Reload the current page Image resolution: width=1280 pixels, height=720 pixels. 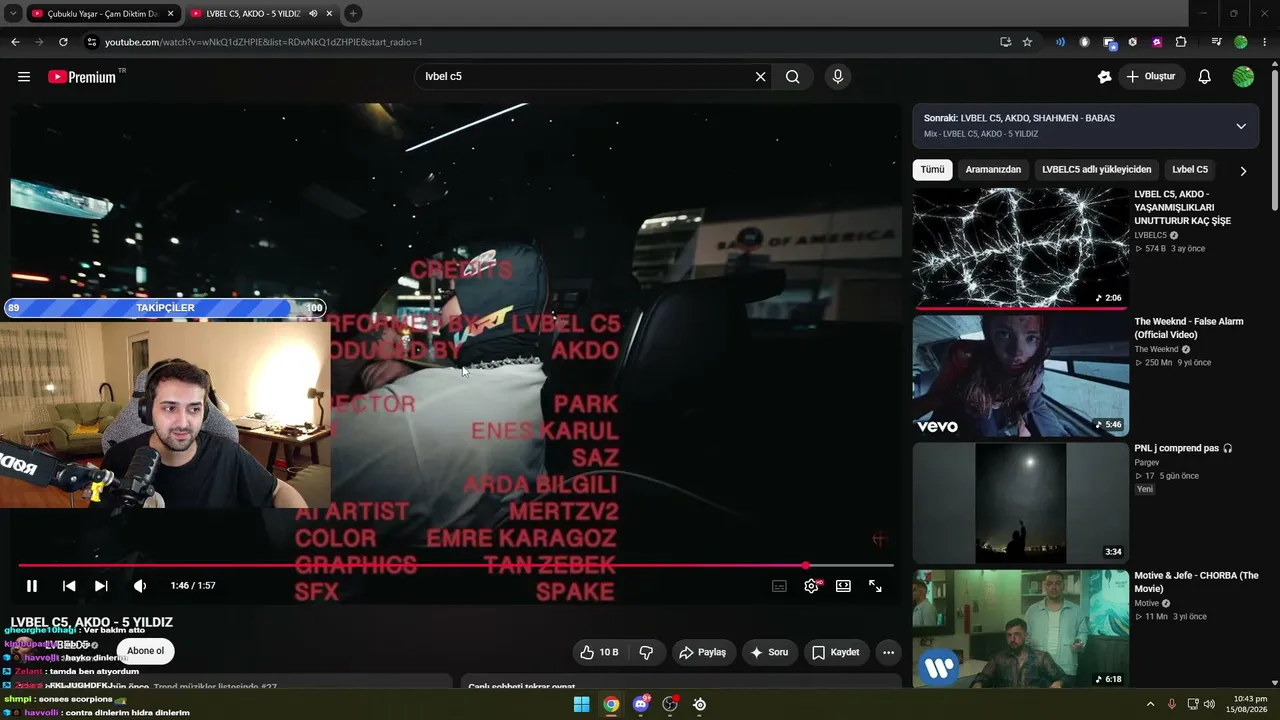[x=63, y=42]
